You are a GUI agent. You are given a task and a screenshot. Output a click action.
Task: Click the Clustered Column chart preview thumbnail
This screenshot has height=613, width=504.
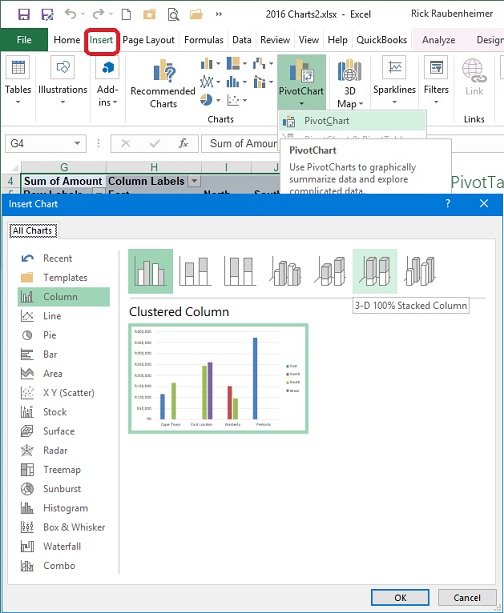tap(218, 378)
